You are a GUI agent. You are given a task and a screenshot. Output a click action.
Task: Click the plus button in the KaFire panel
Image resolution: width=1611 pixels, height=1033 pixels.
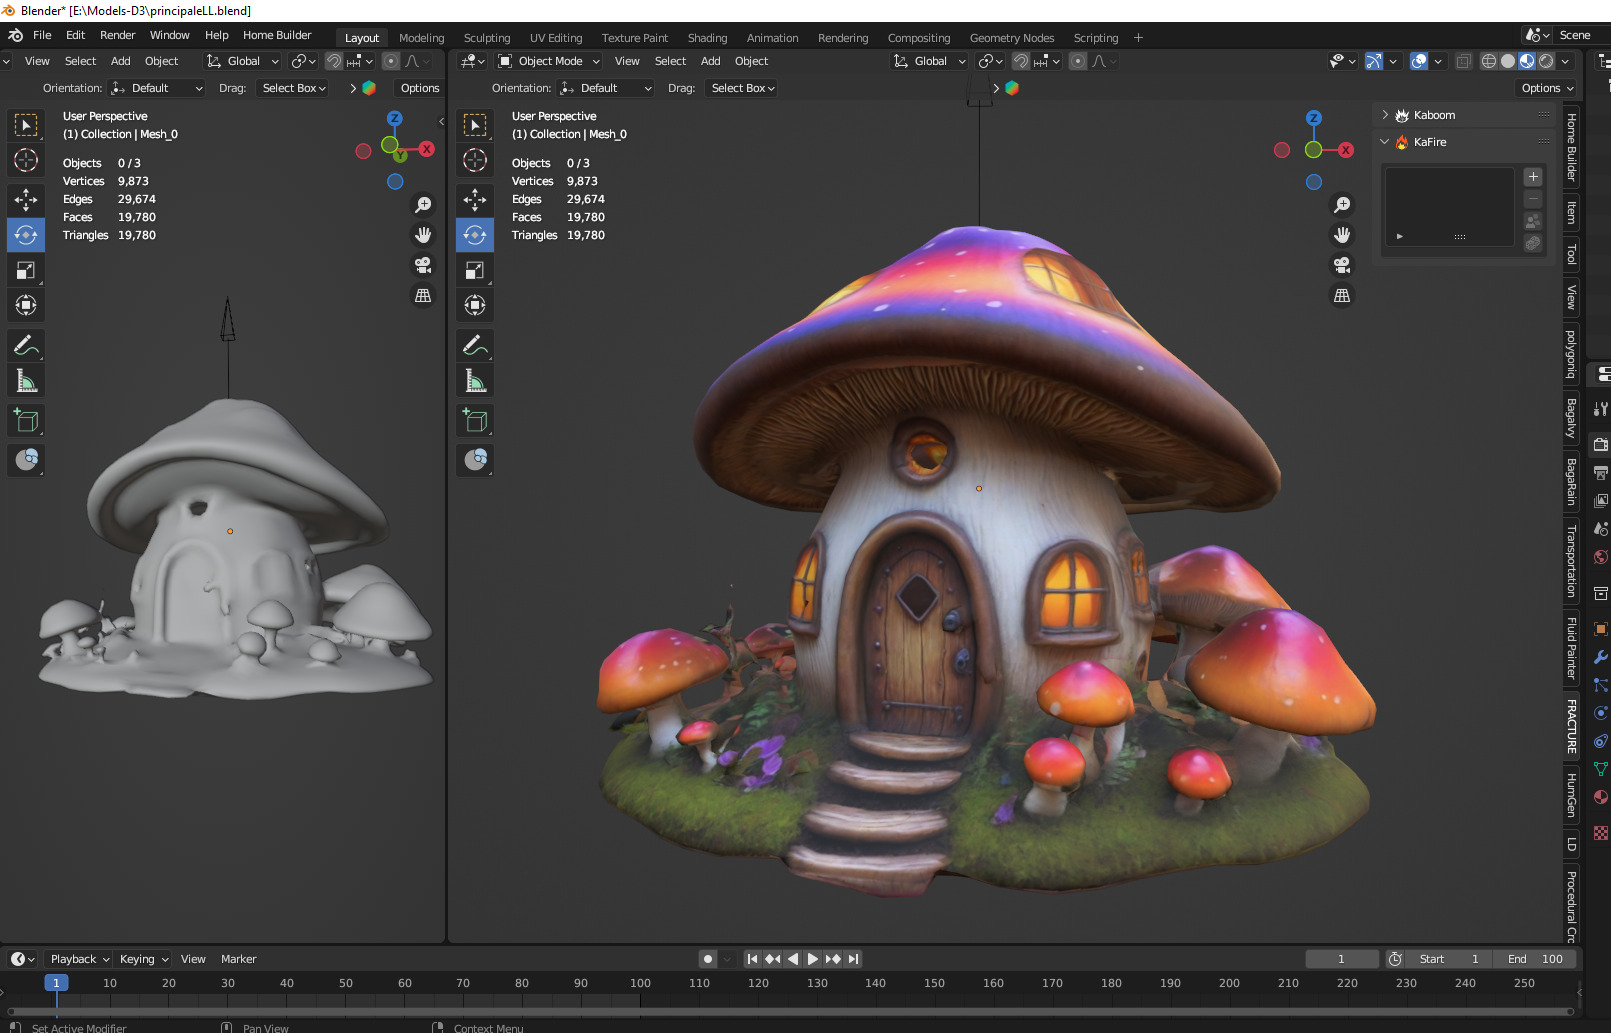pos(1533,177)
